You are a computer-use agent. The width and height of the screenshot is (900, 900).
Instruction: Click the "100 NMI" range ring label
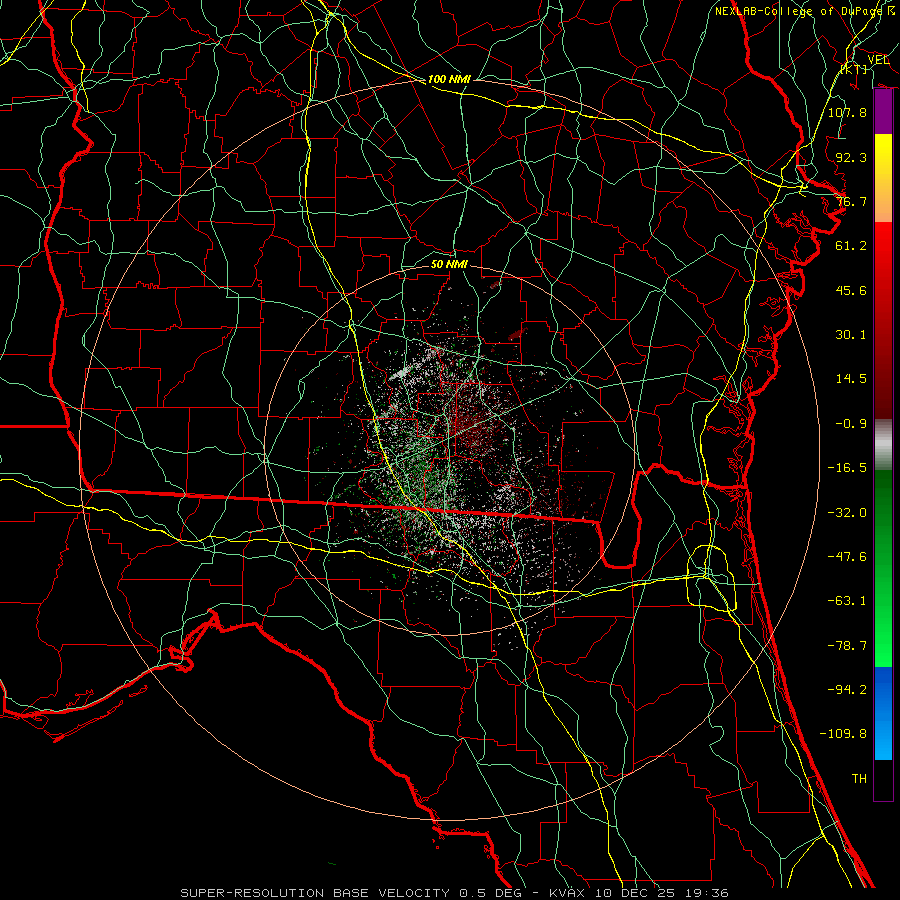[x=449, y=79]
